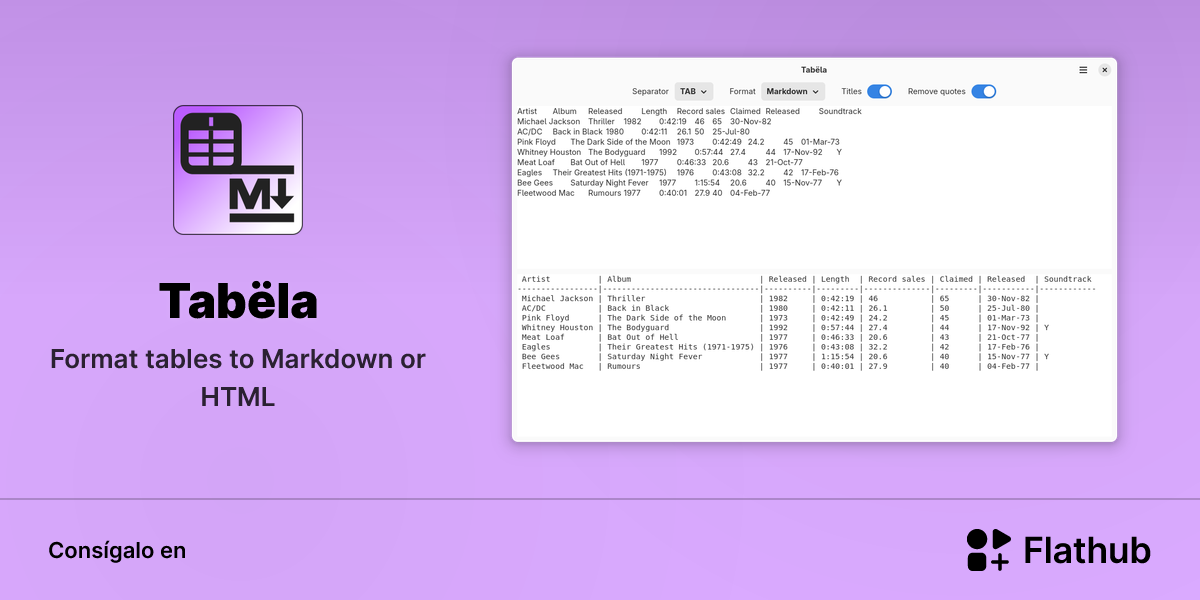Click 'Thriller' in the Markdown output
This screenshot has height=600, width=1200.
coord(626,298)
